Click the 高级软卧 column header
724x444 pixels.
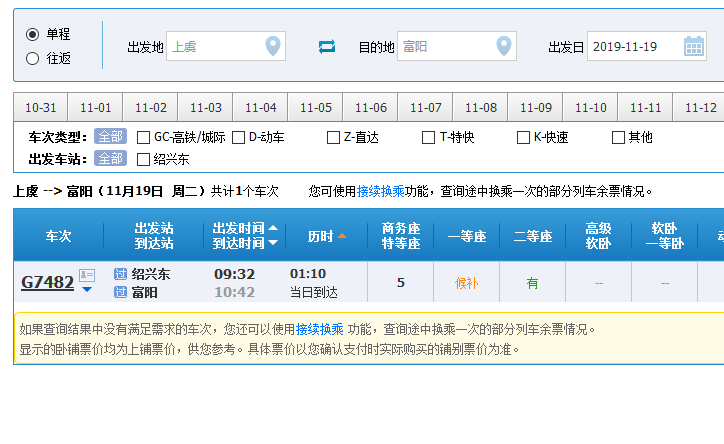(598, 236)
